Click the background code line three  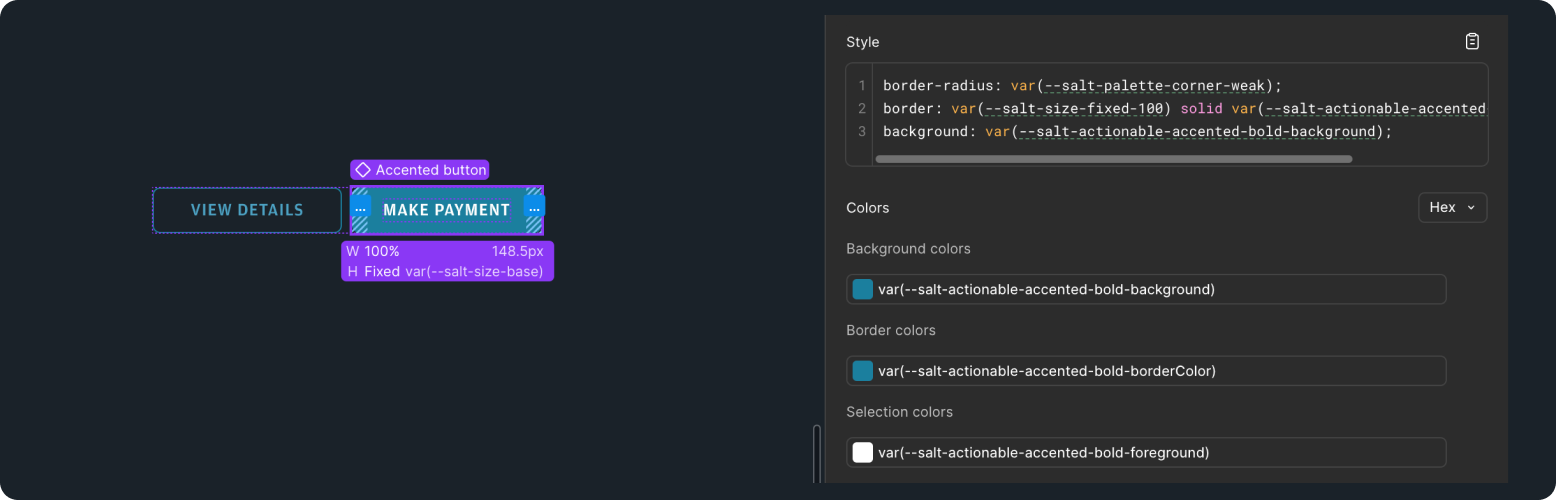coord(1137,132)
